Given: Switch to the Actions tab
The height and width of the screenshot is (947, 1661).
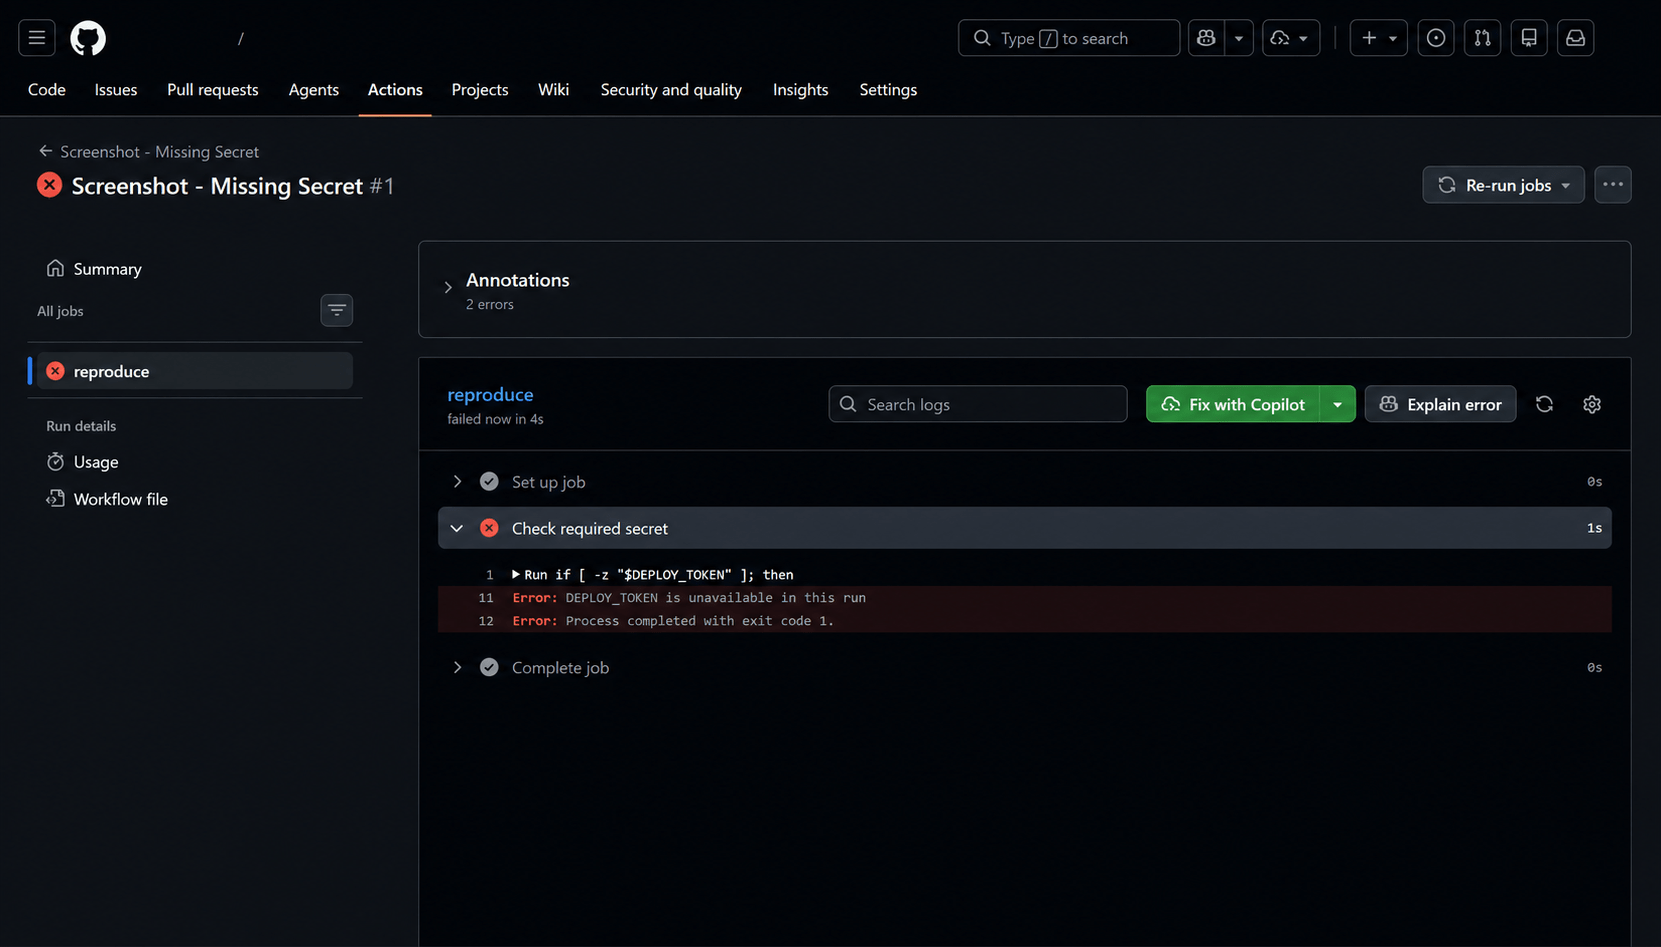Looking at the screenshot, I should coord(395,90).
